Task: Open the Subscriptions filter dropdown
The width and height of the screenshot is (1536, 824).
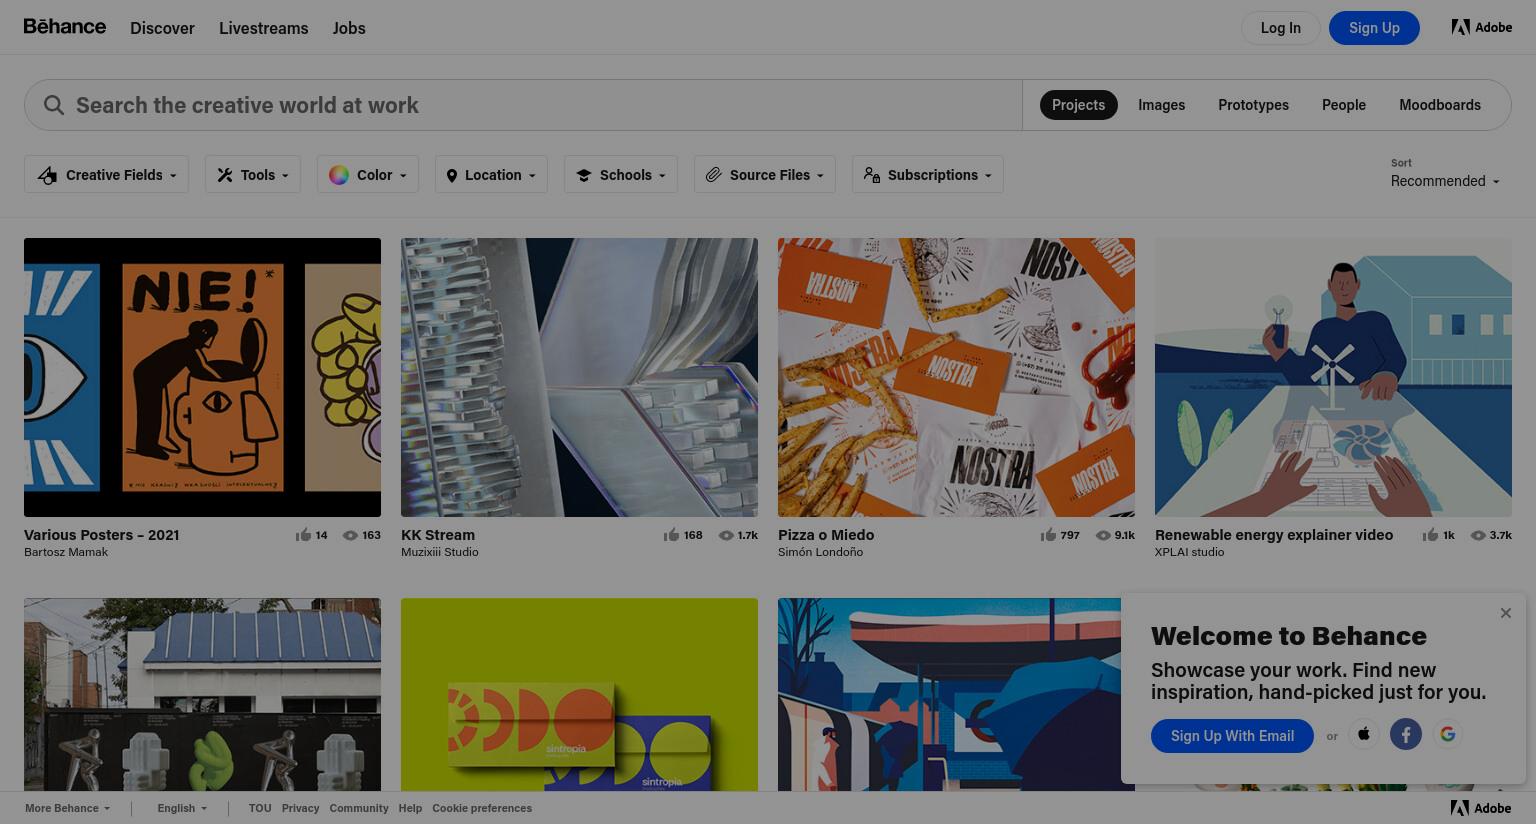Action: click(928, 175)
